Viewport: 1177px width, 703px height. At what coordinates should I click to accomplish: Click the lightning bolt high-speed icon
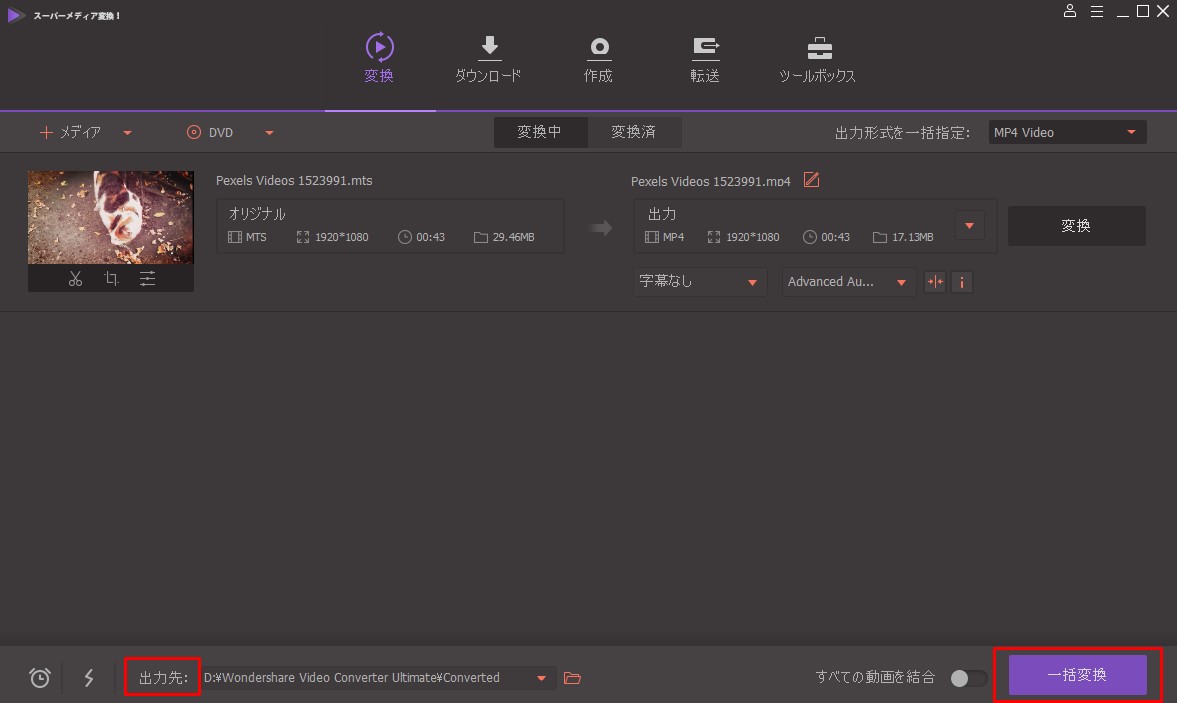[89, 678]
